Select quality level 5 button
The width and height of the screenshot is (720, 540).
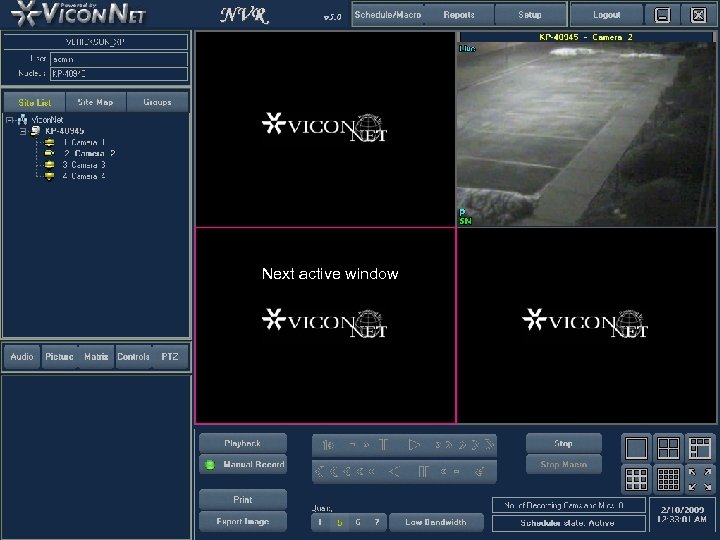click(339, 522)
